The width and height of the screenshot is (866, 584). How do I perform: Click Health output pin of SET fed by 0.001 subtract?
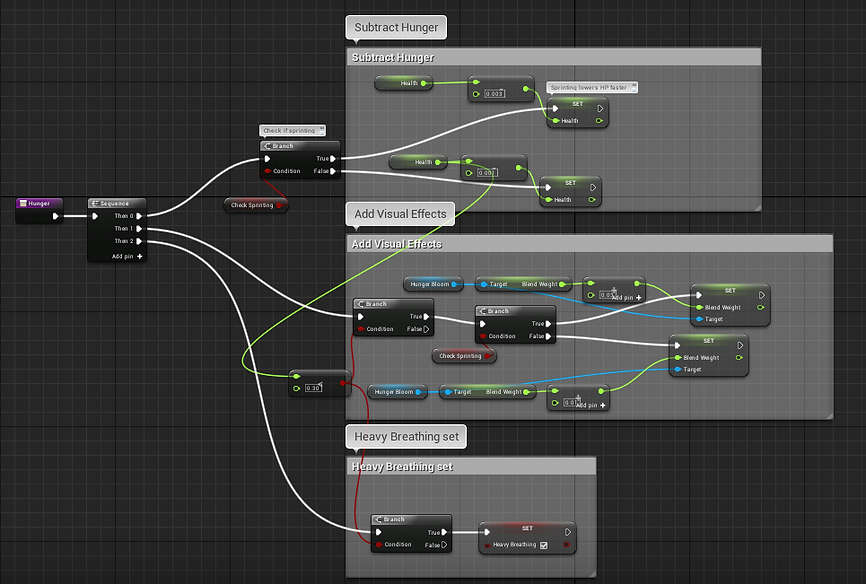tap(592, 200)
